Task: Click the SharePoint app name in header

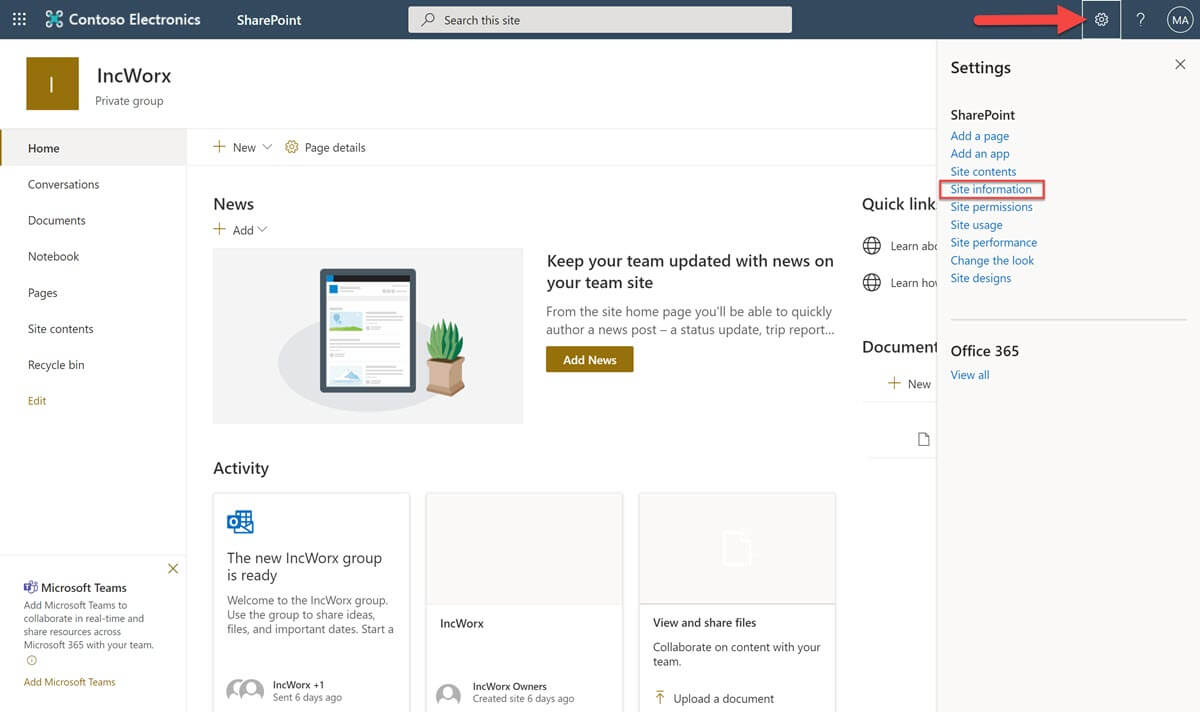Action: [x=269, y=20]
